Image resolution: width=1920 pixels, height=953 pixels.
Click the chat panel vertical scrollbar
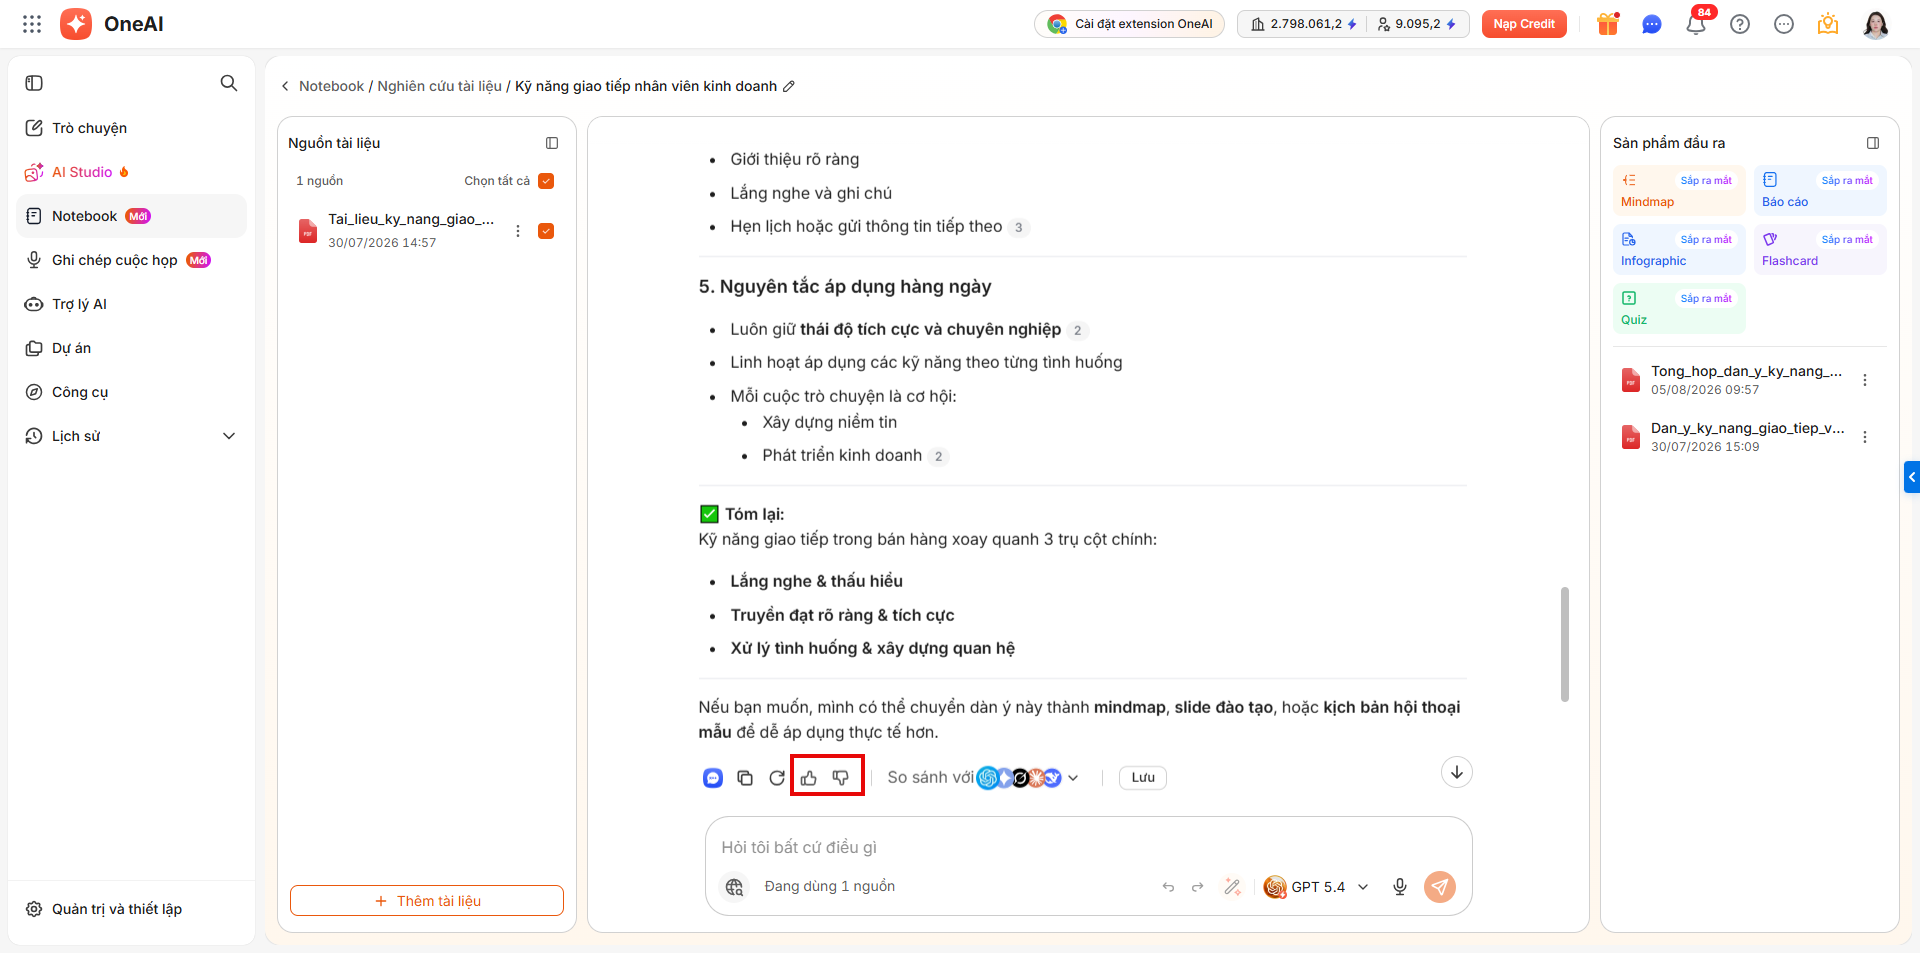pyautogui.click(x=1565, y=644)
